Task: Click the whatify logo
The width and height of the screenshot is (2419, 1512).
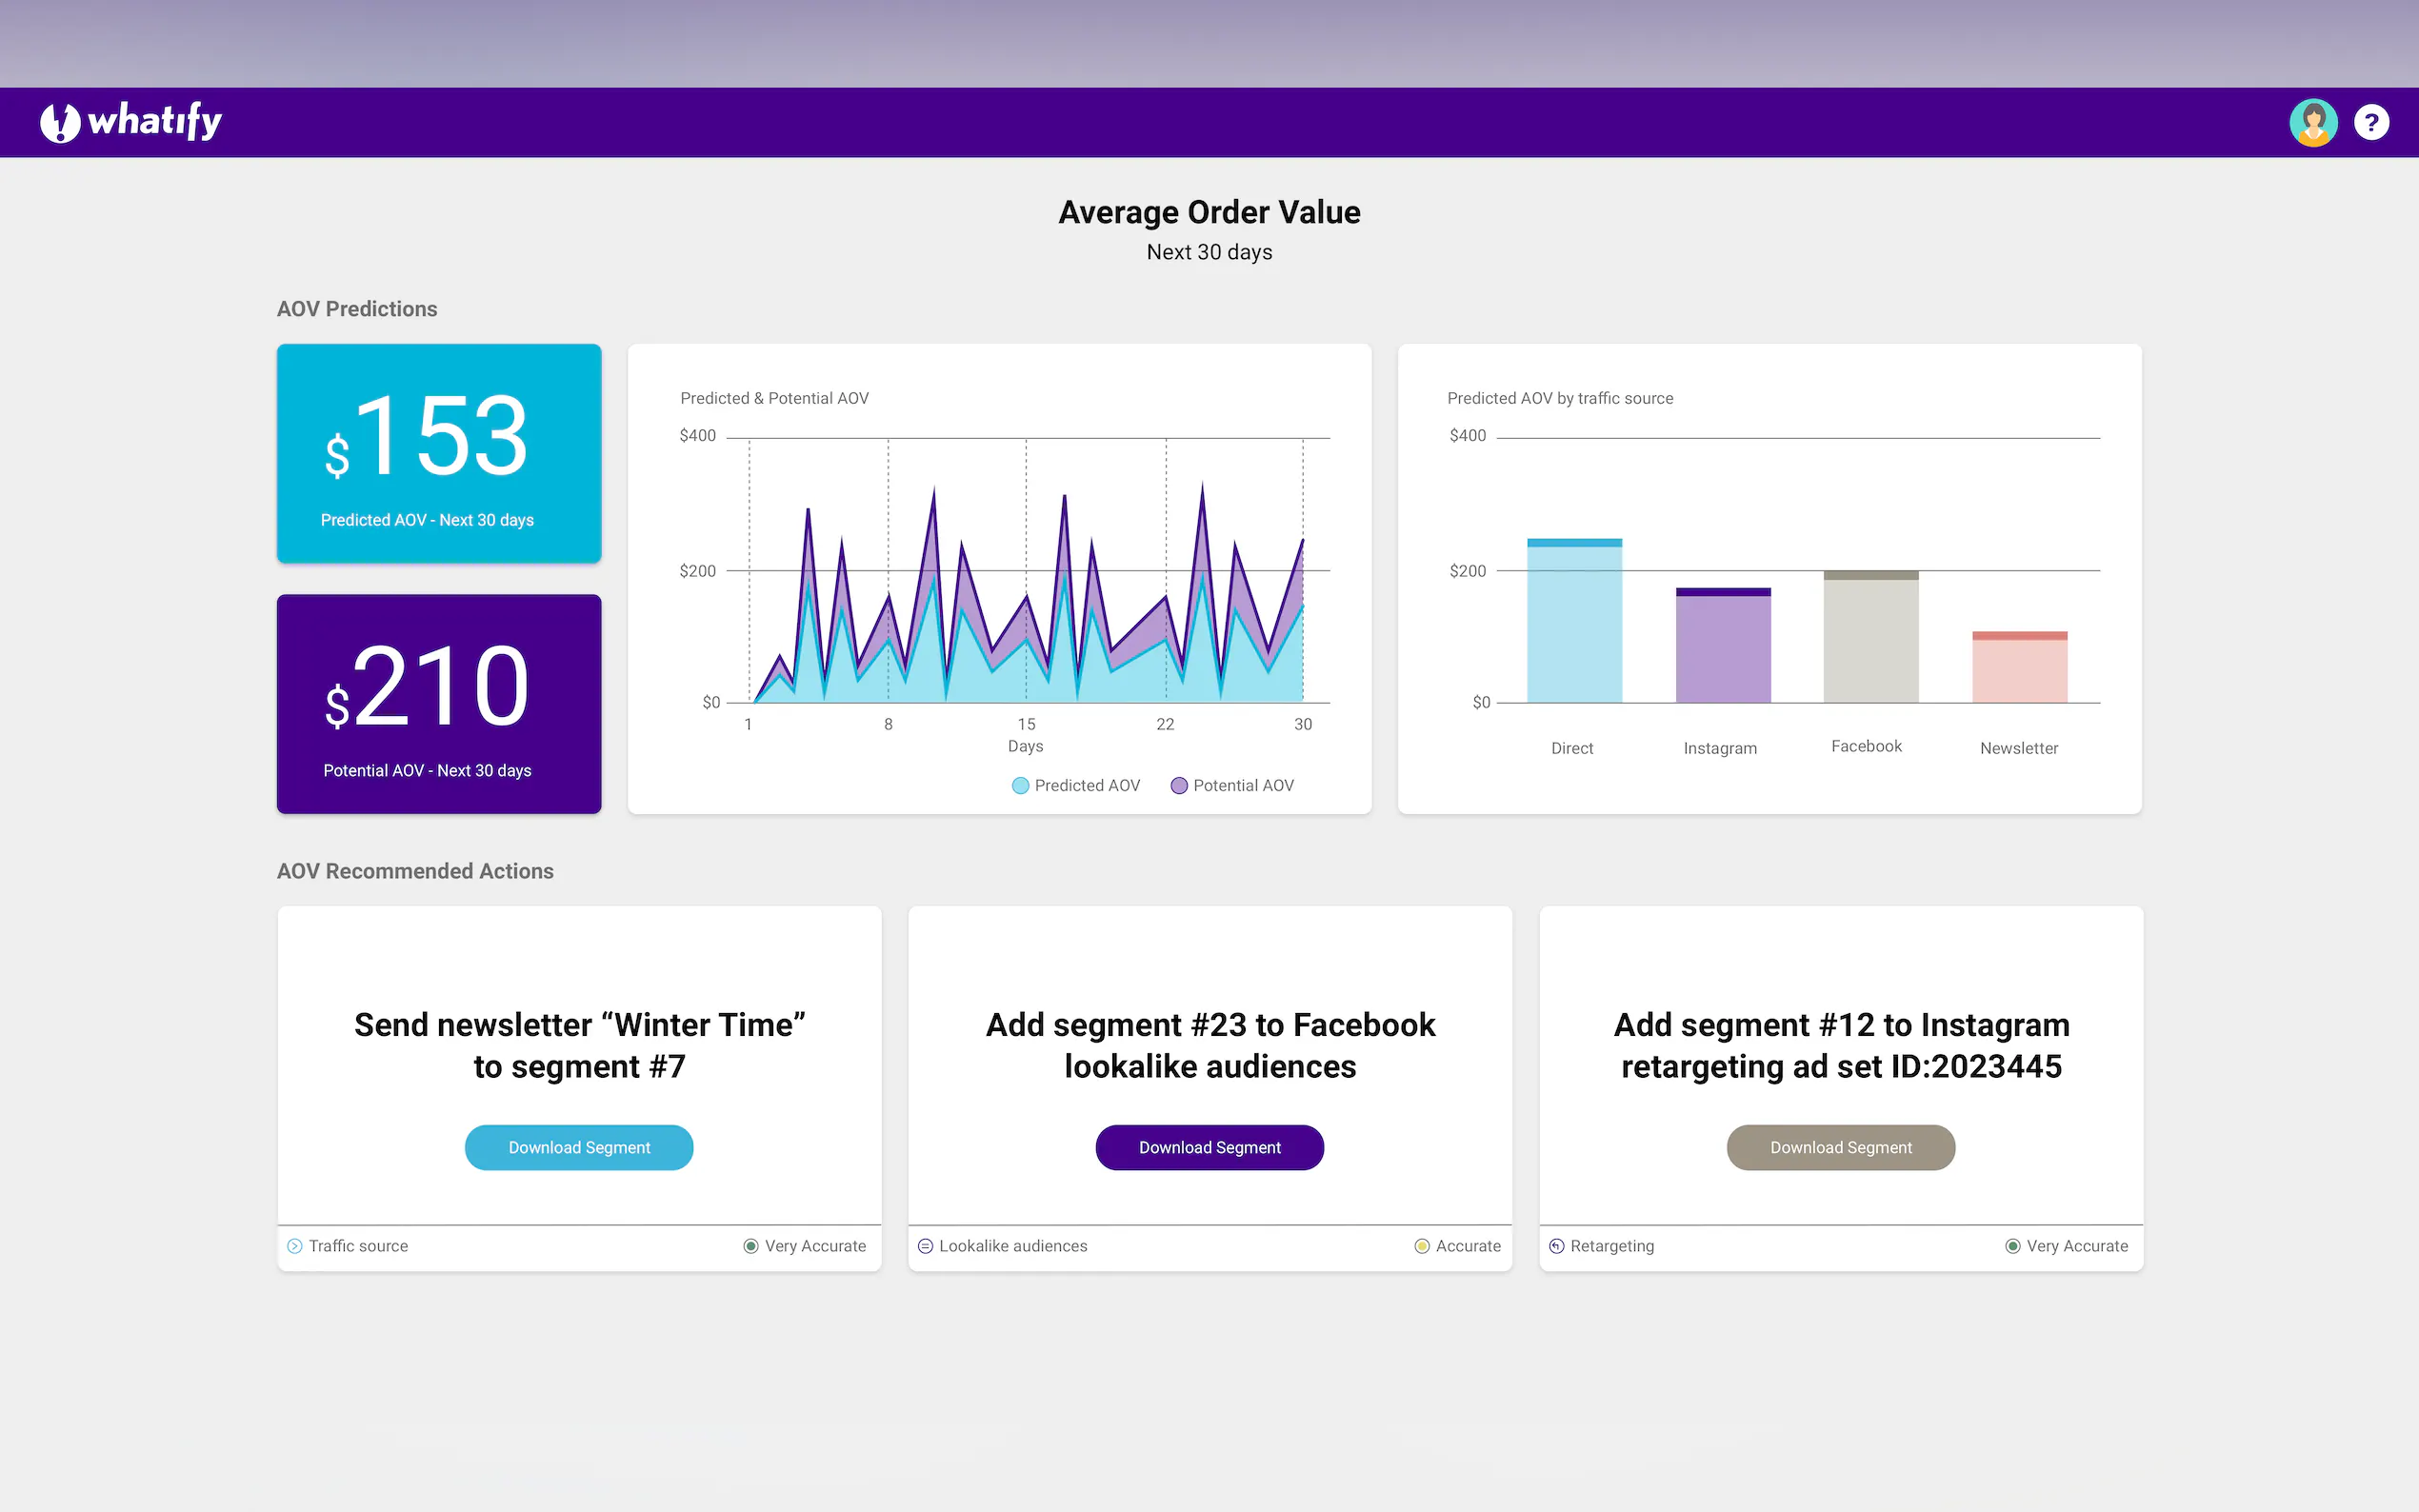Action: point(130,122)
